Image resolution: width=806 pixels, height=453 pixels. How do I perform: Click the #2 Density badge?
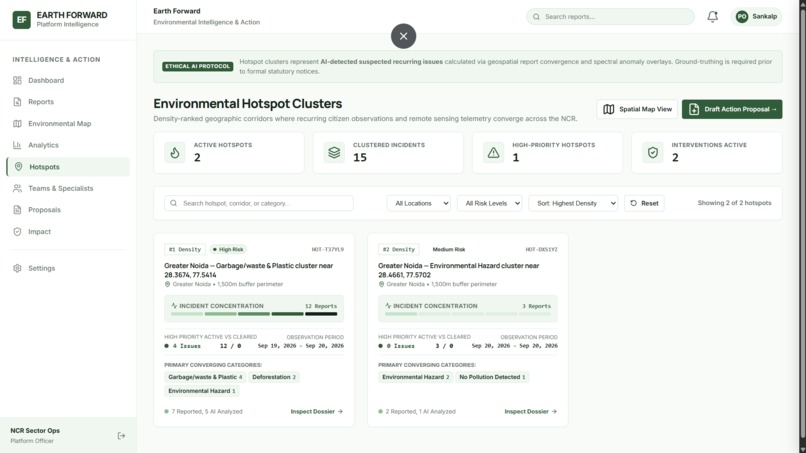click(x=399, y=249)
